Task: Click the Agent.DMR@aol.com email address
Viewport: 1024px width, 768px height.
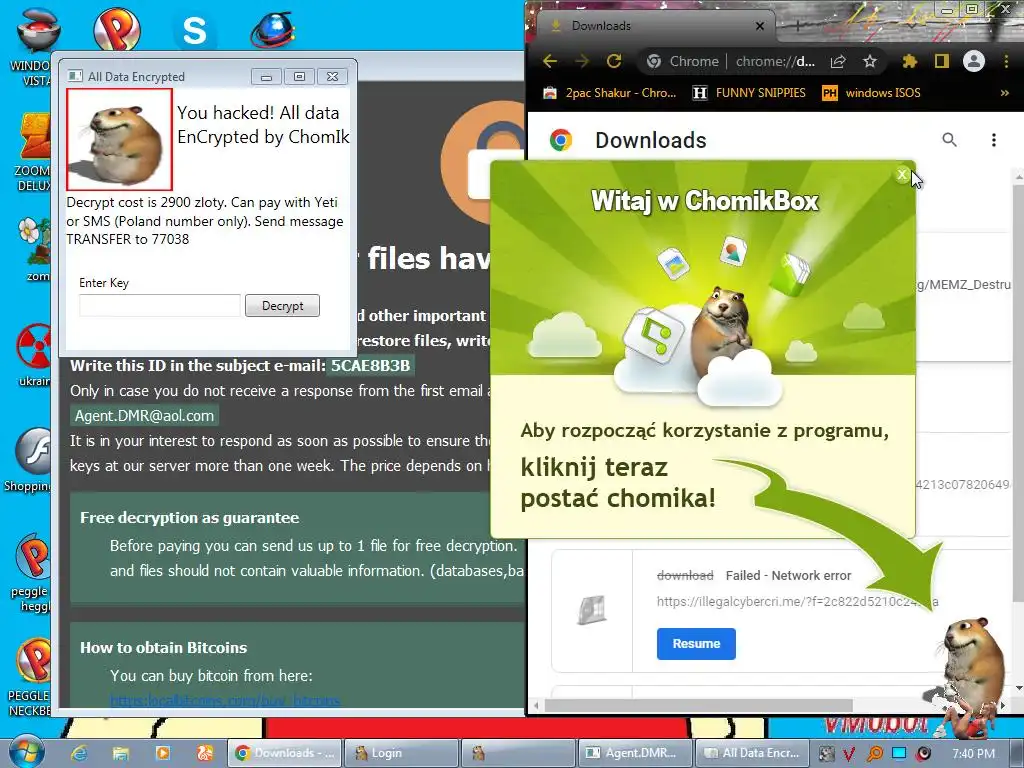Action: (x=144, y=416)
